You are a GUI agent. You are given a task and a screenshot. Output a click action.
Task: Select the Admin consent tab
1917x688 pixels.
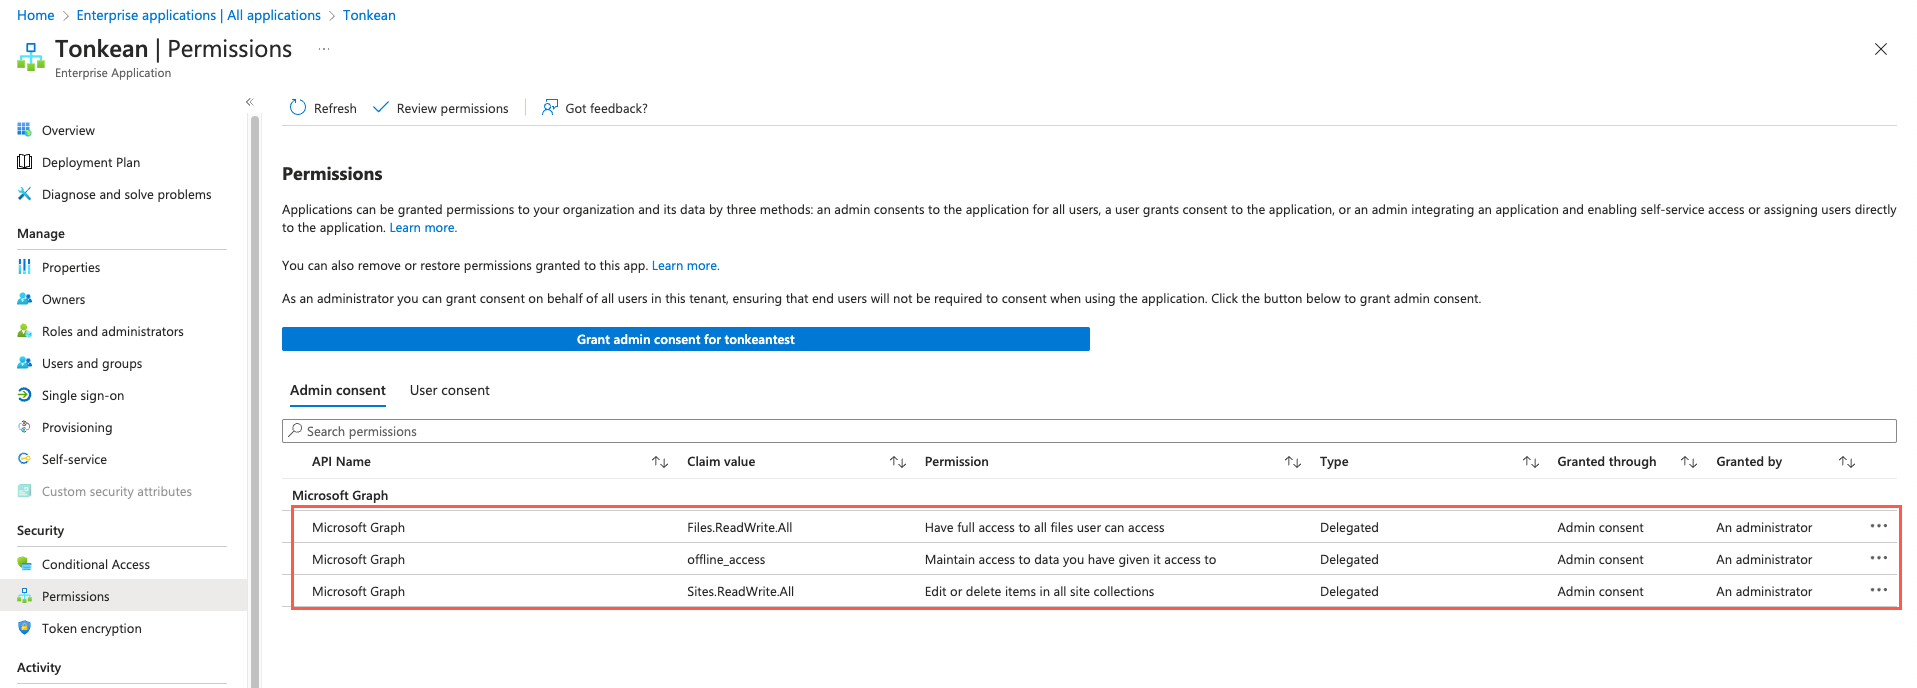click(337, 391)
